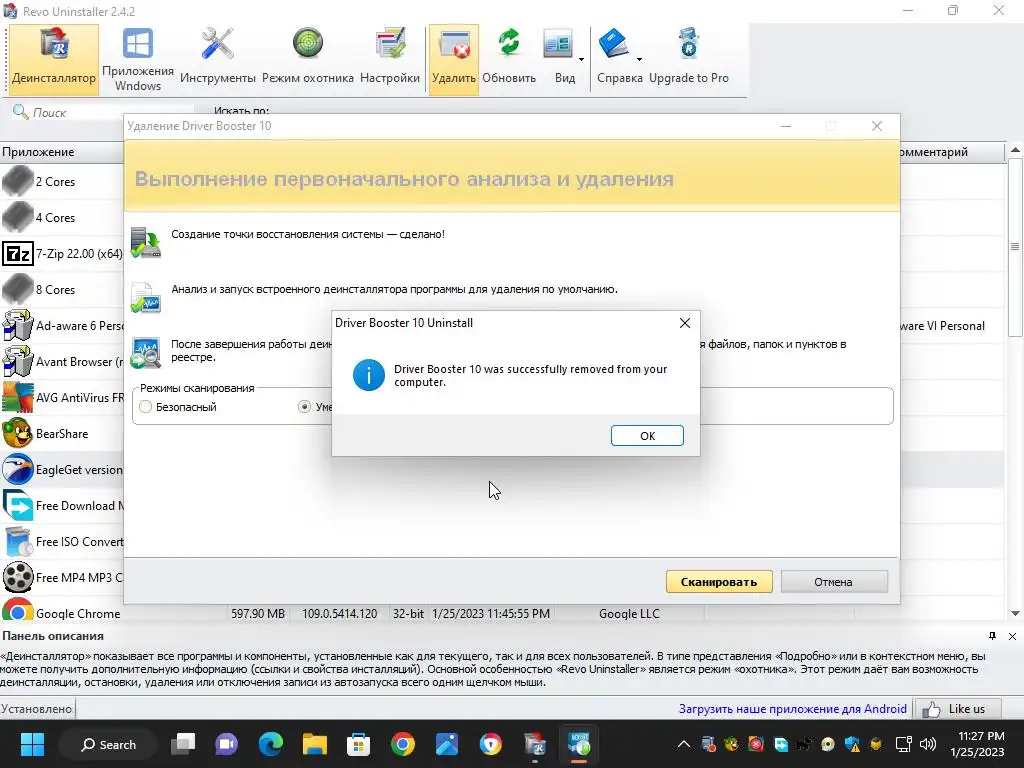Viewport: 1024px width, 768px height.
Task: Select the Avant Browser entry
Action: (62, 361)
